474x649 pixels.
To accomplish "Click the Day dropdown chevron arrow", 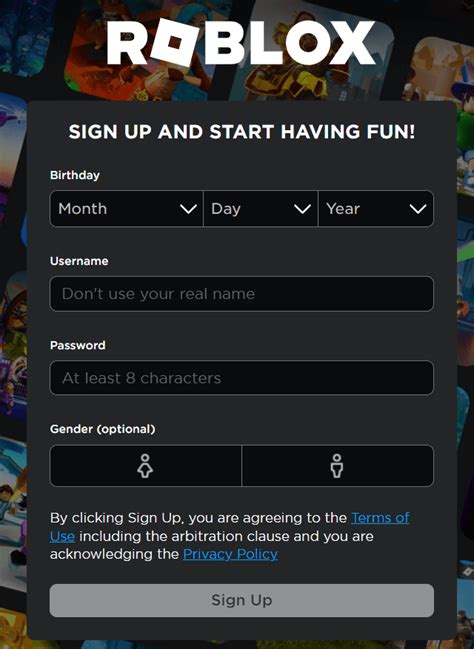I will (302, 209).
